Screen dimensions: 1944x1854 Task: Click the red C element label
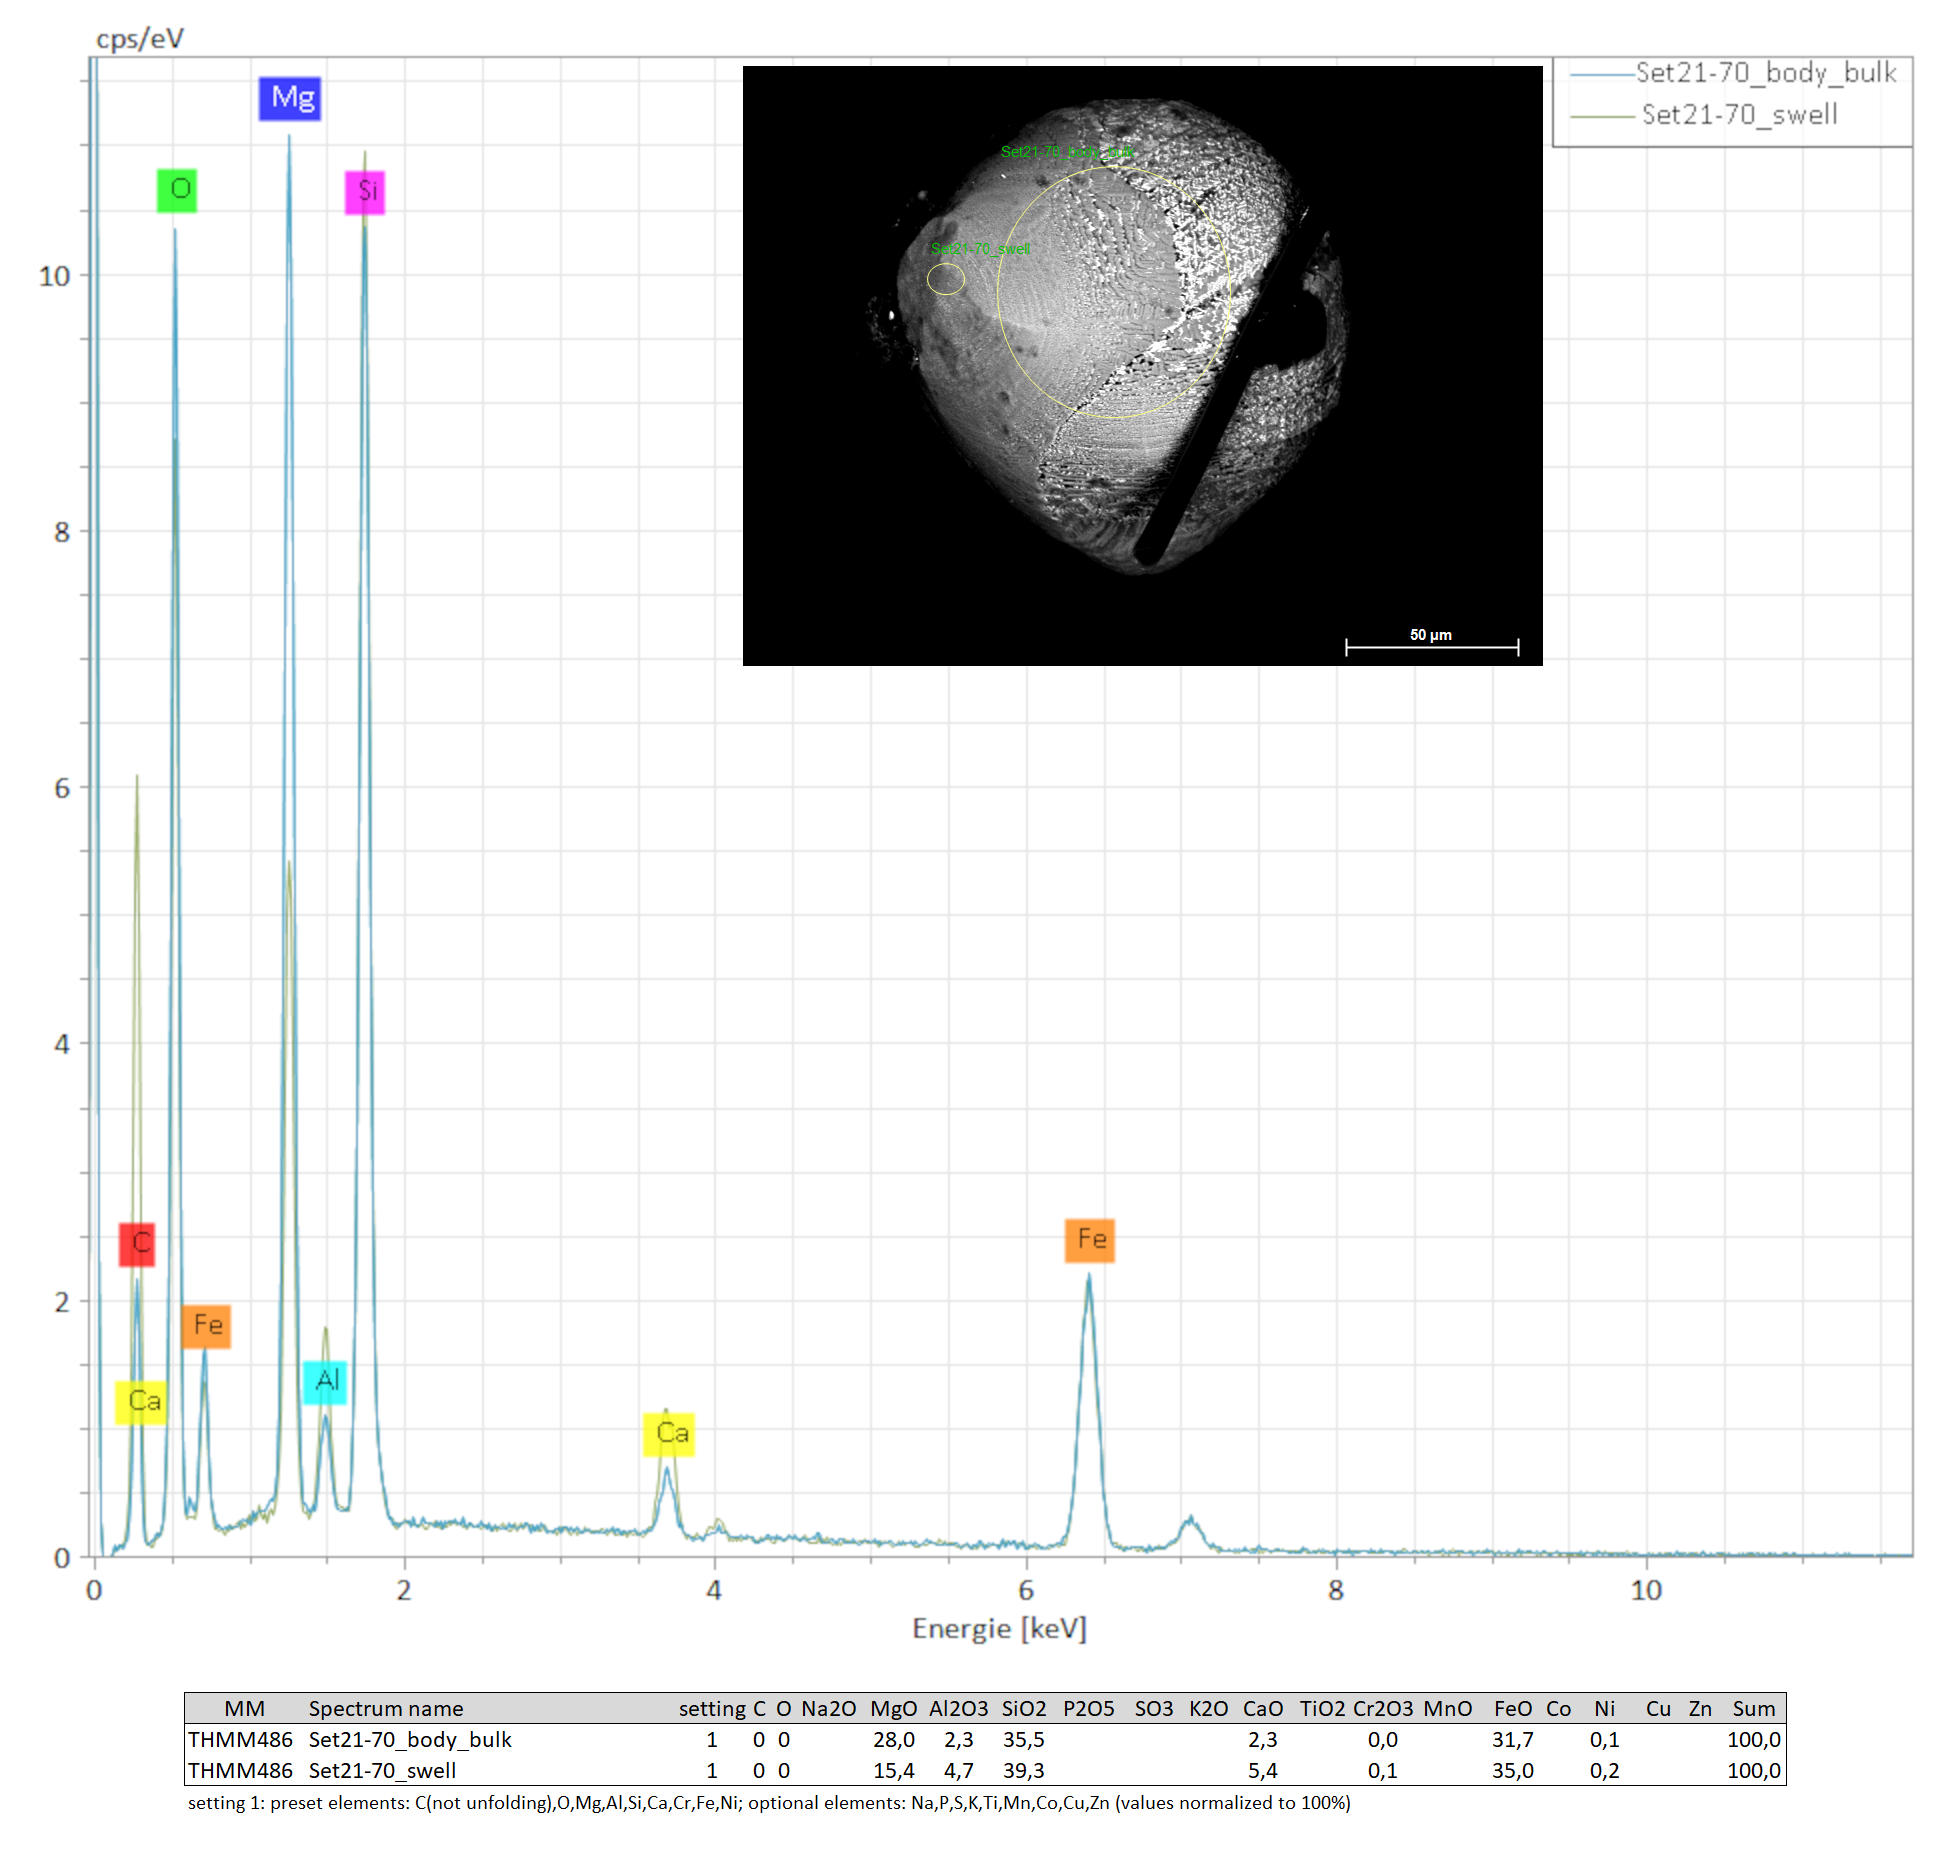(137, 1243)
